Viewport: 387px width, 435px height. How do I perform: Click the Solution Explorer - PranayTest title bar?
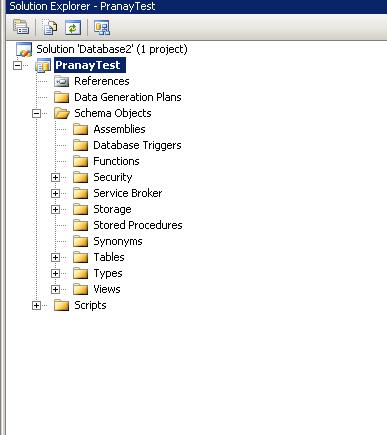click(x=196, y=6)
